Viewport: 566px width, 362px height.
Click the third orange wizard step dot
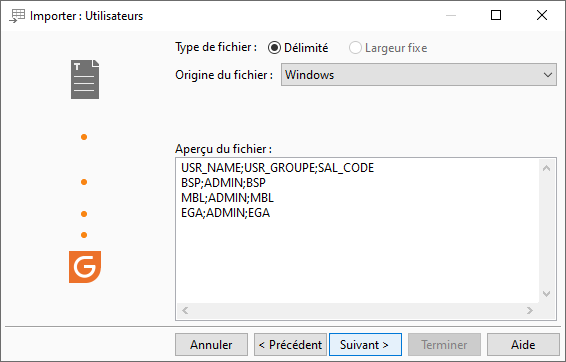point(84,214)
